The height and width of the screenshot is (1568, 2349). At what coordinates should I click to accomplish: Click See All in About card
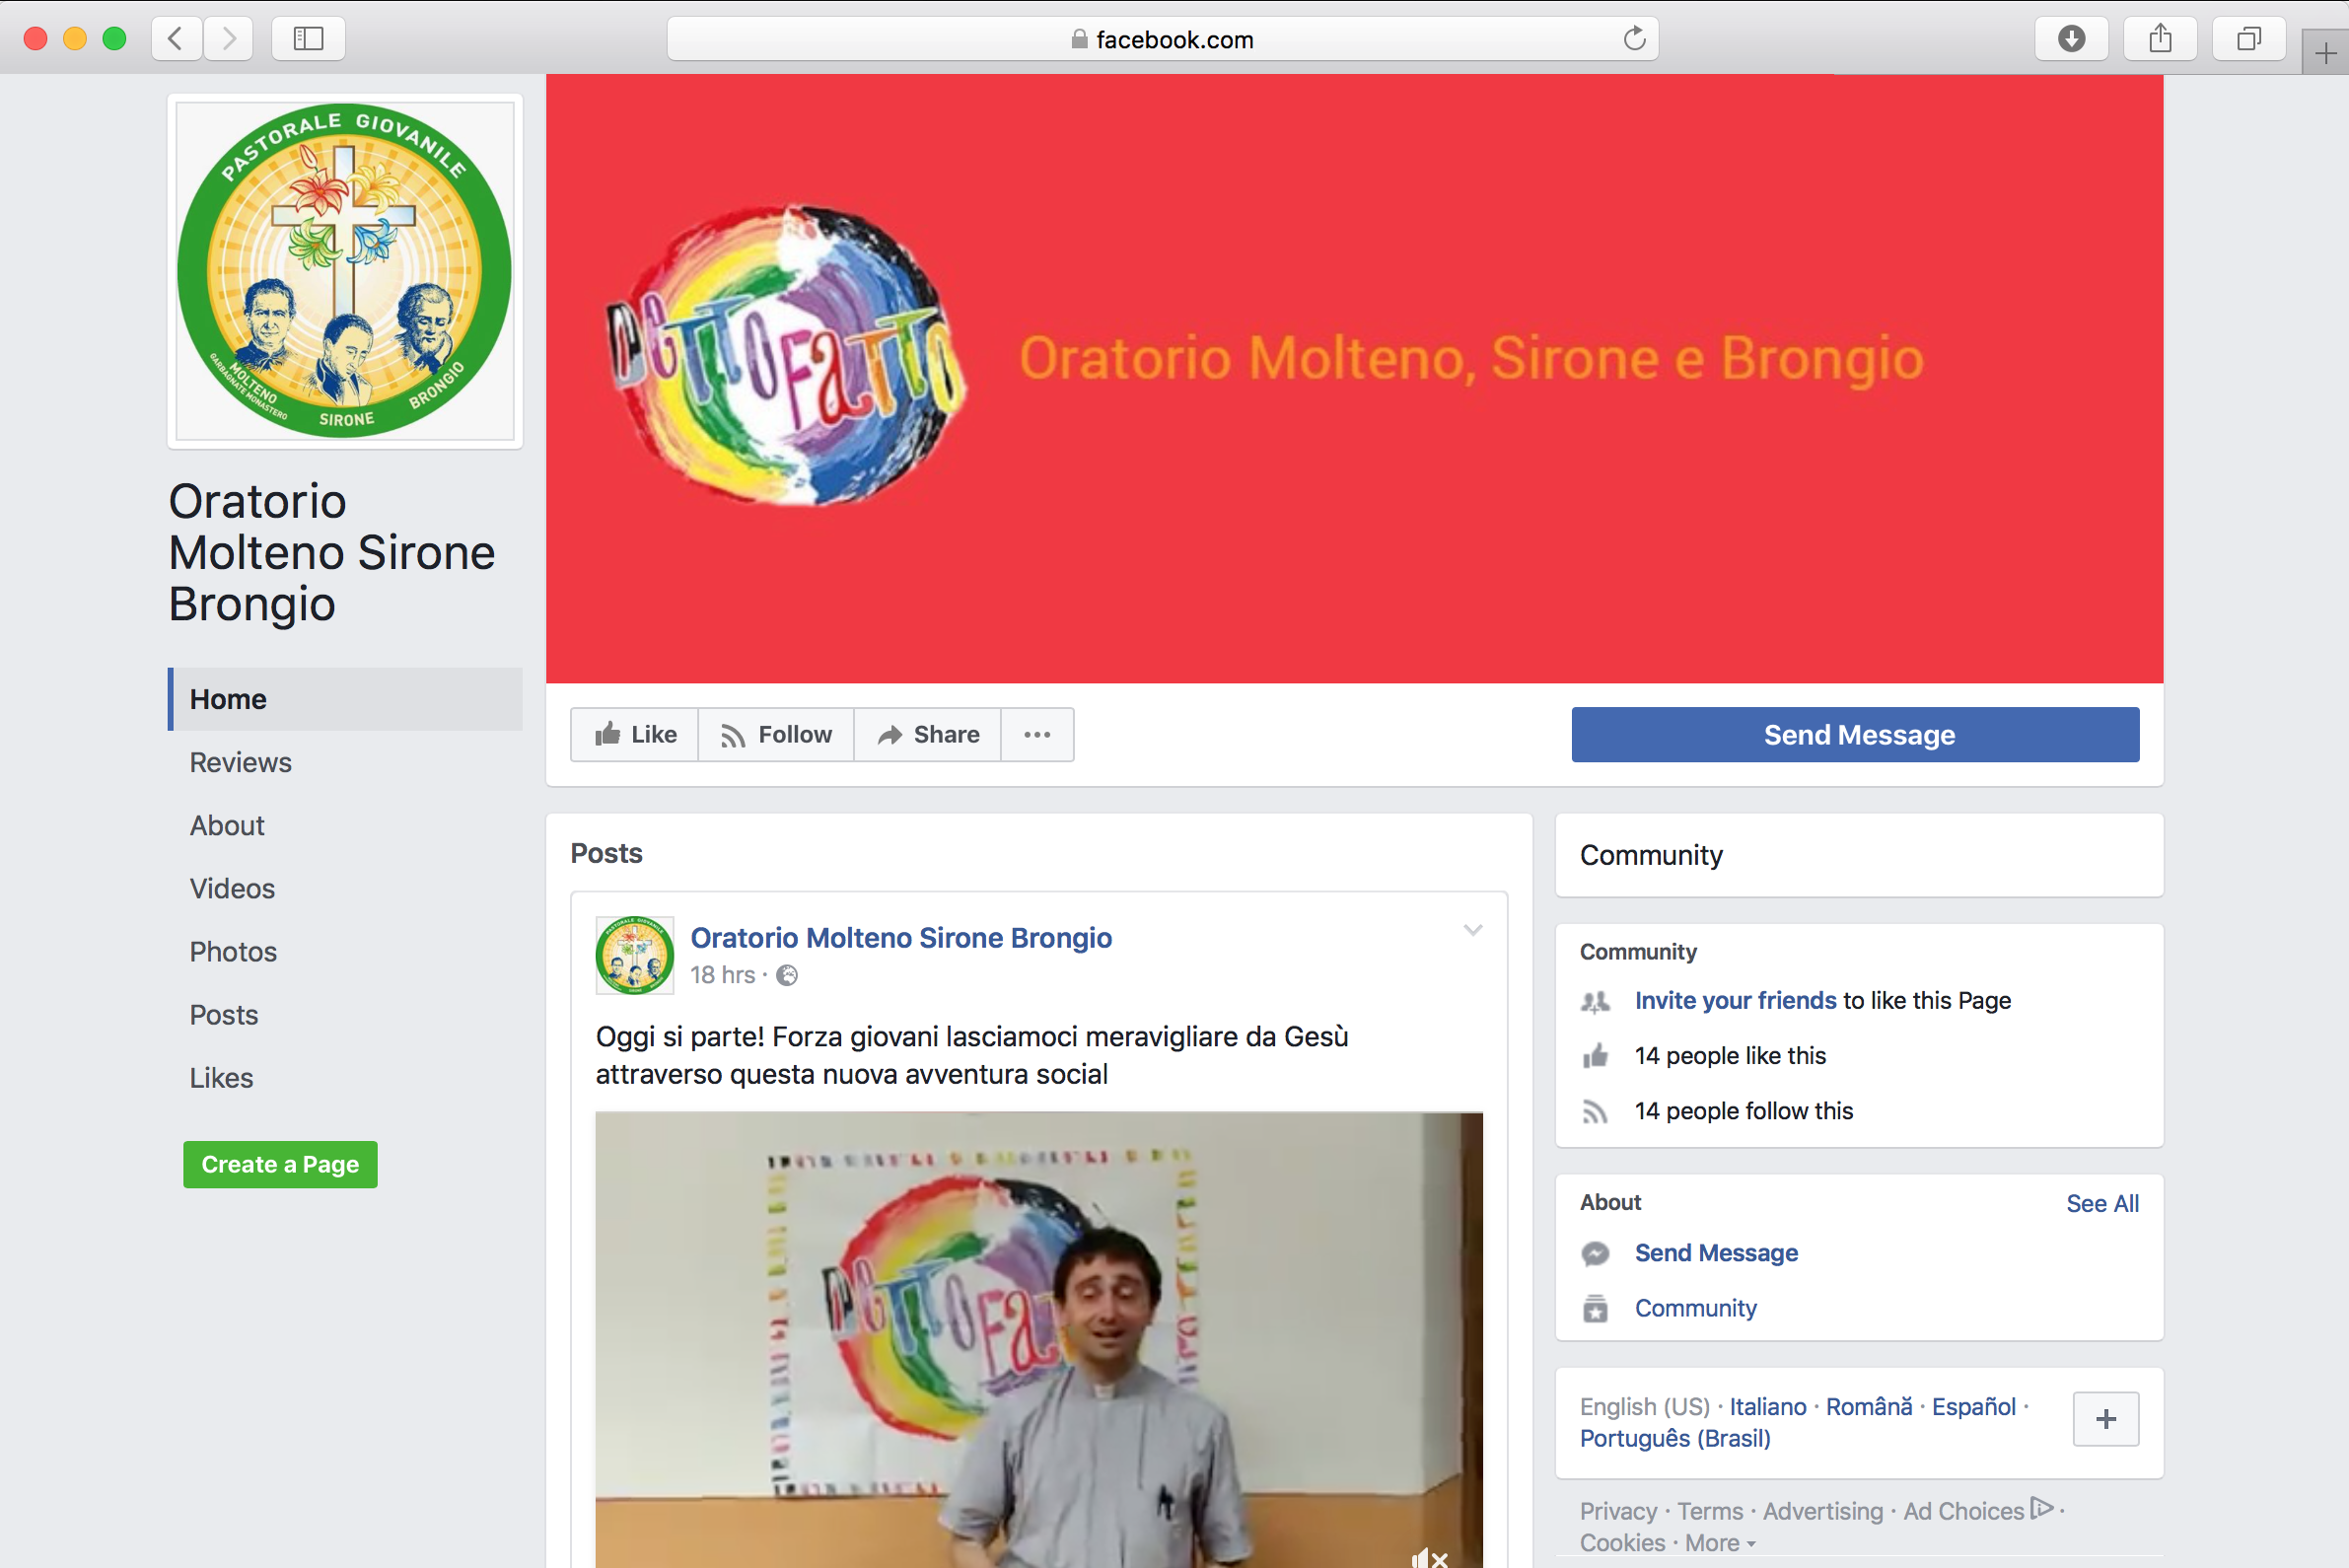click(x=2102, y=1203)
